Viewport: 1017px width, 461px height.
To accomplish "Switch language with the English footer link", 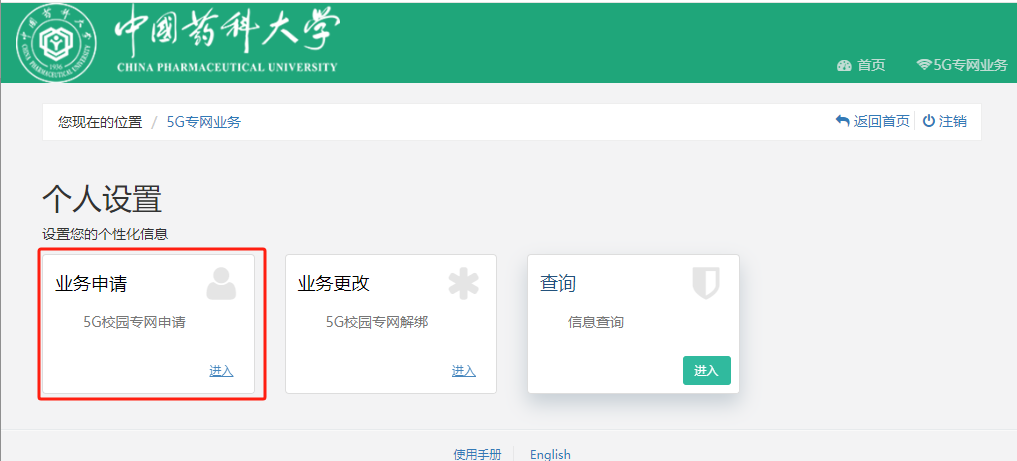I will click(550, 454).
